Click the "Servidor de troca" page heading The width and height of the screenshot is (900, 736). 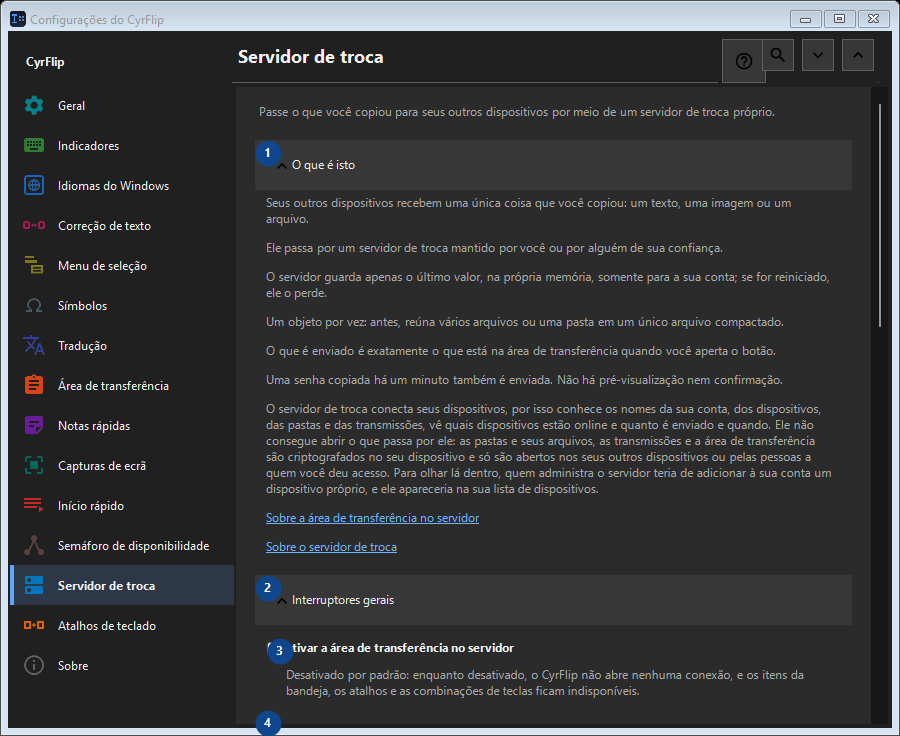(x=311, y=57)
